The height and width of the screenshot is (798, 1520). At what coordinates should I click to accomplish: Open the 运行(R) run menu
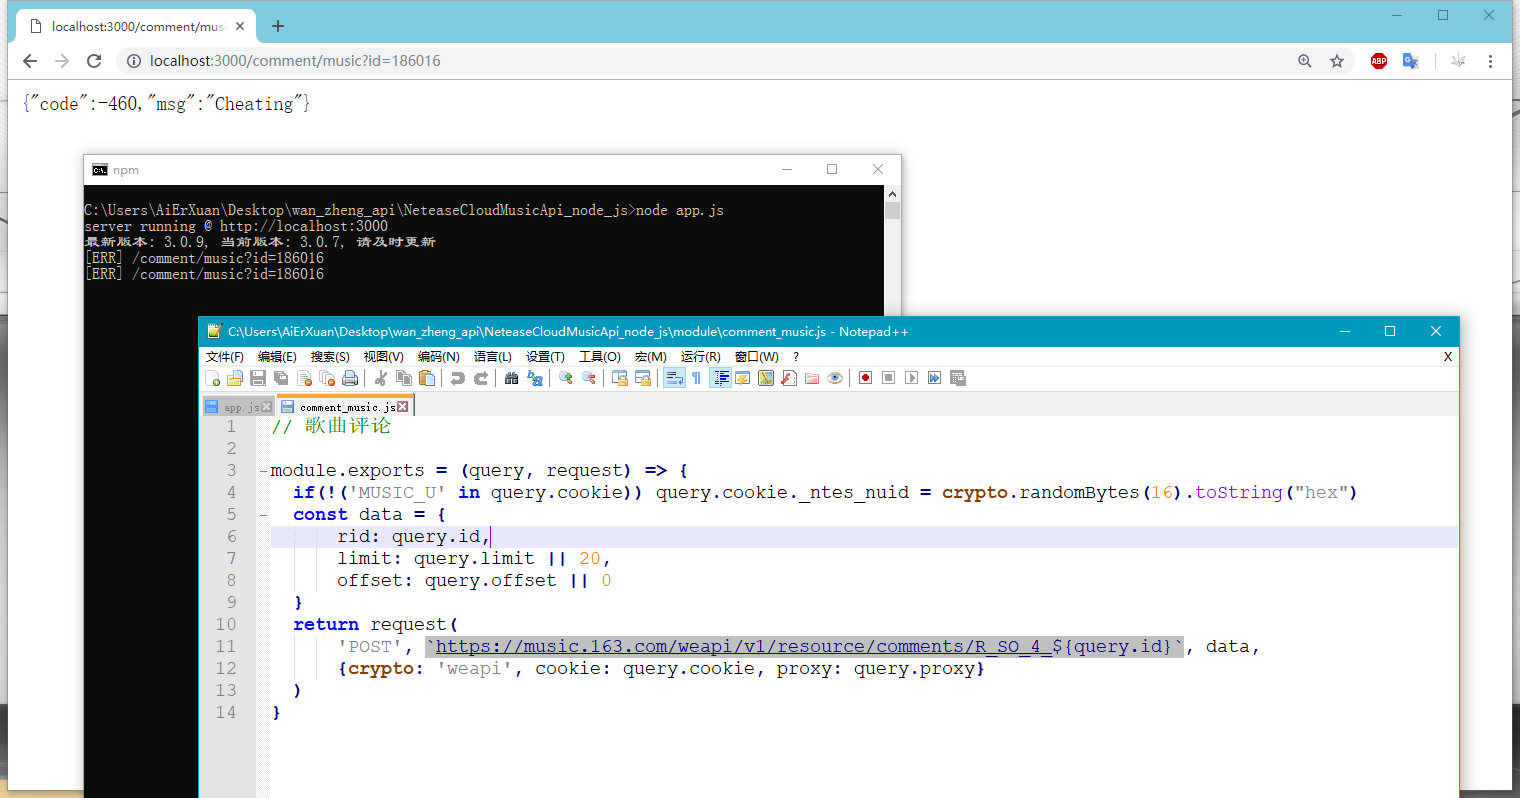(700, 356)
